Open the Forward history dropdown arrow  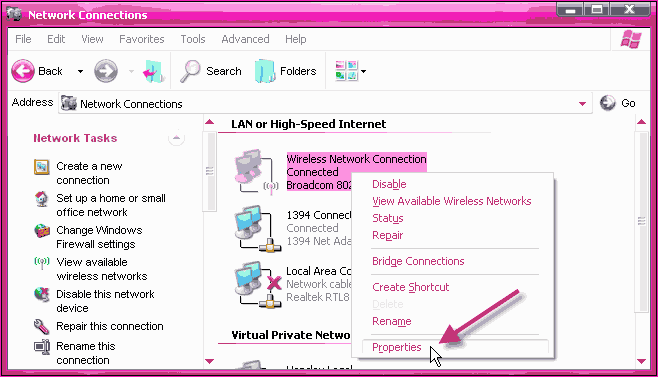coord(131,71)
